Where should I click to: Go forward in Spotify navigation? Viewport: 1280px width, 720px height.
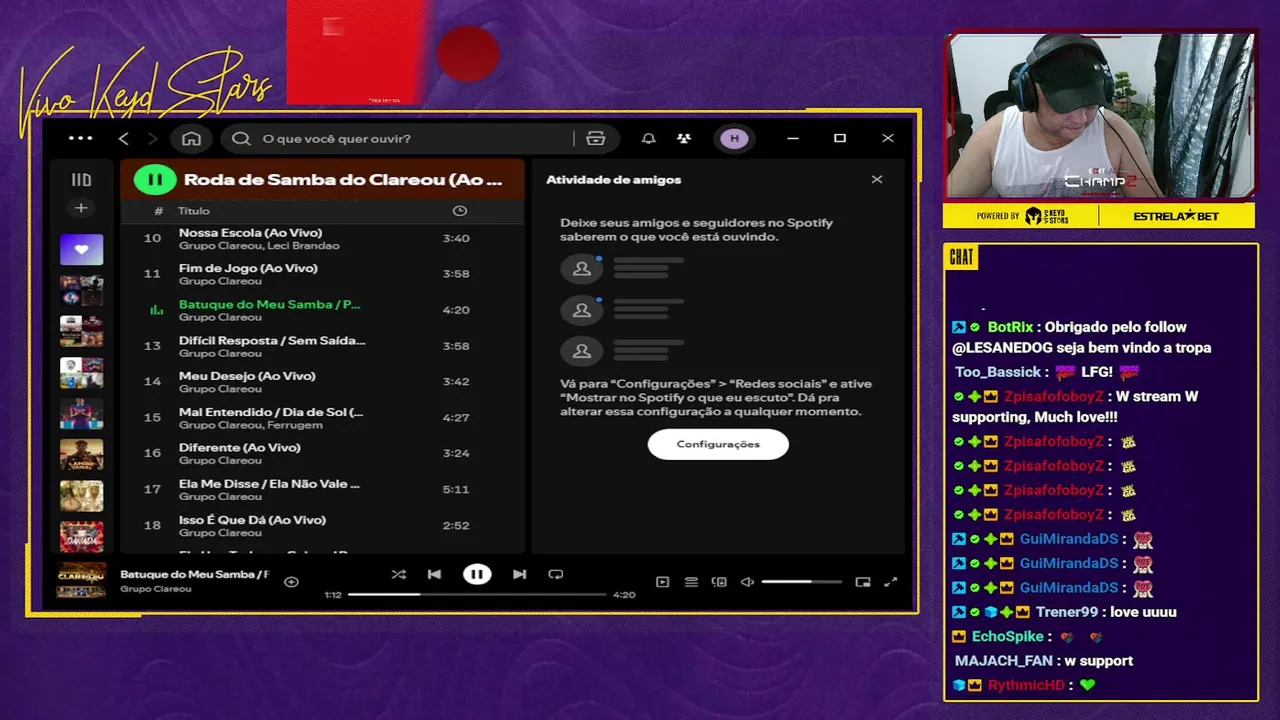(152, 138)
